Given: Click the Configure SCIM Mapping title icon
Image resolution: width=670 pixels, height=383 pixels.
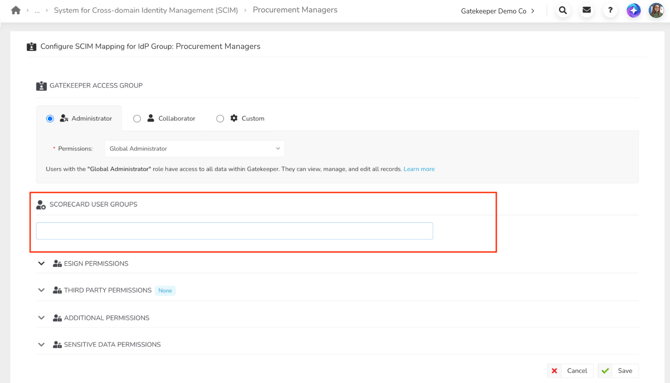Looking at the screenshot, I should [32, 47].
